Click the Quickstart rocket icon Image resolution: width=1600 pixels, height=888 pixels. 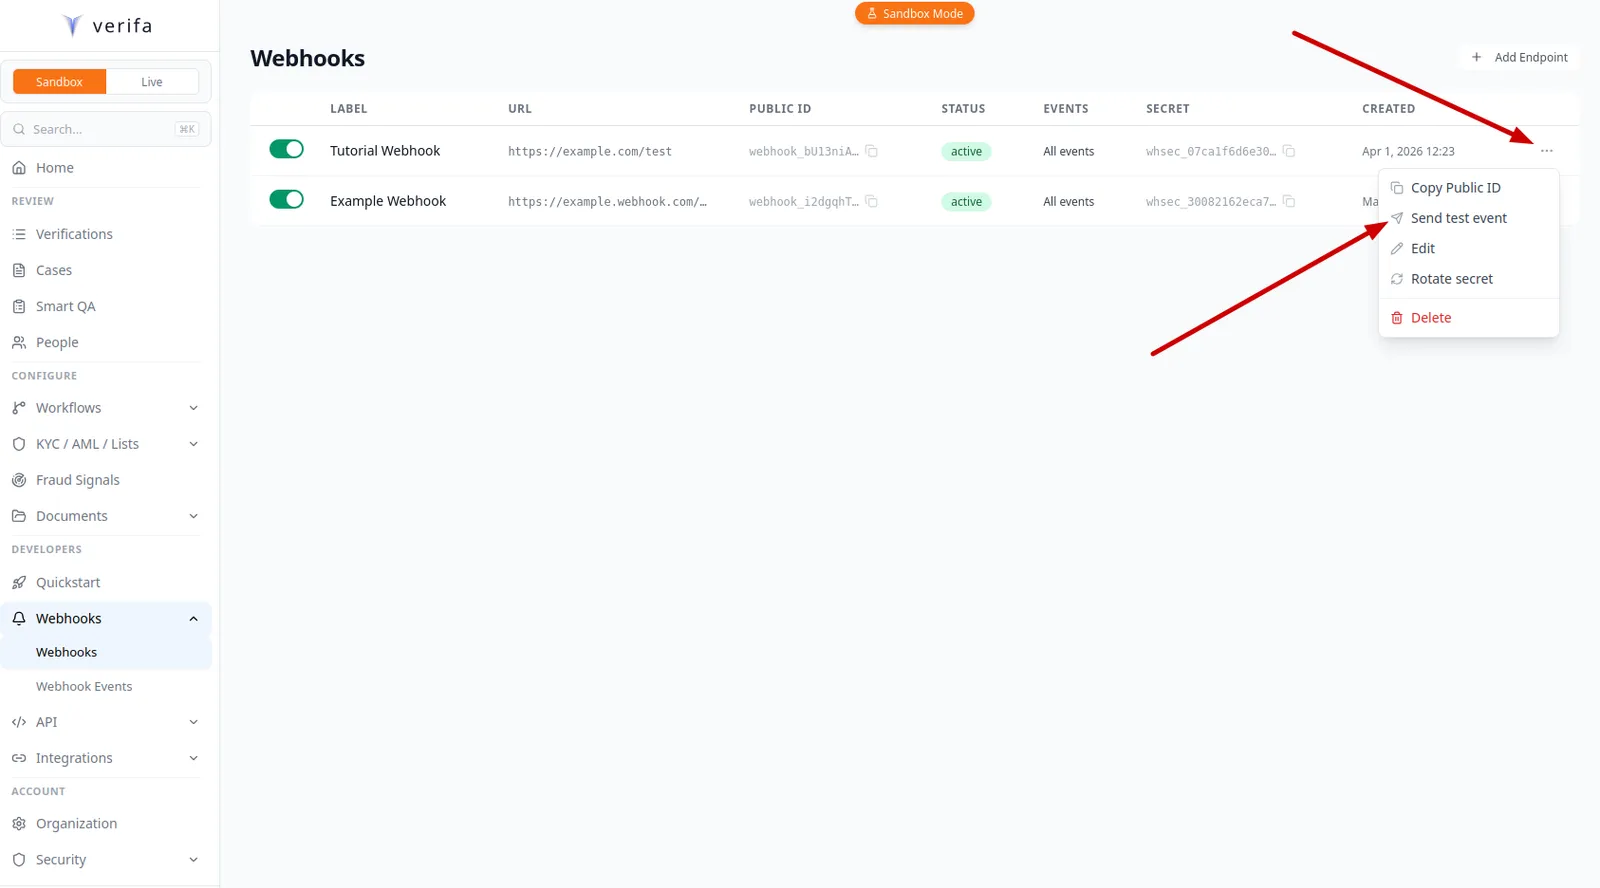pos(19,582)
